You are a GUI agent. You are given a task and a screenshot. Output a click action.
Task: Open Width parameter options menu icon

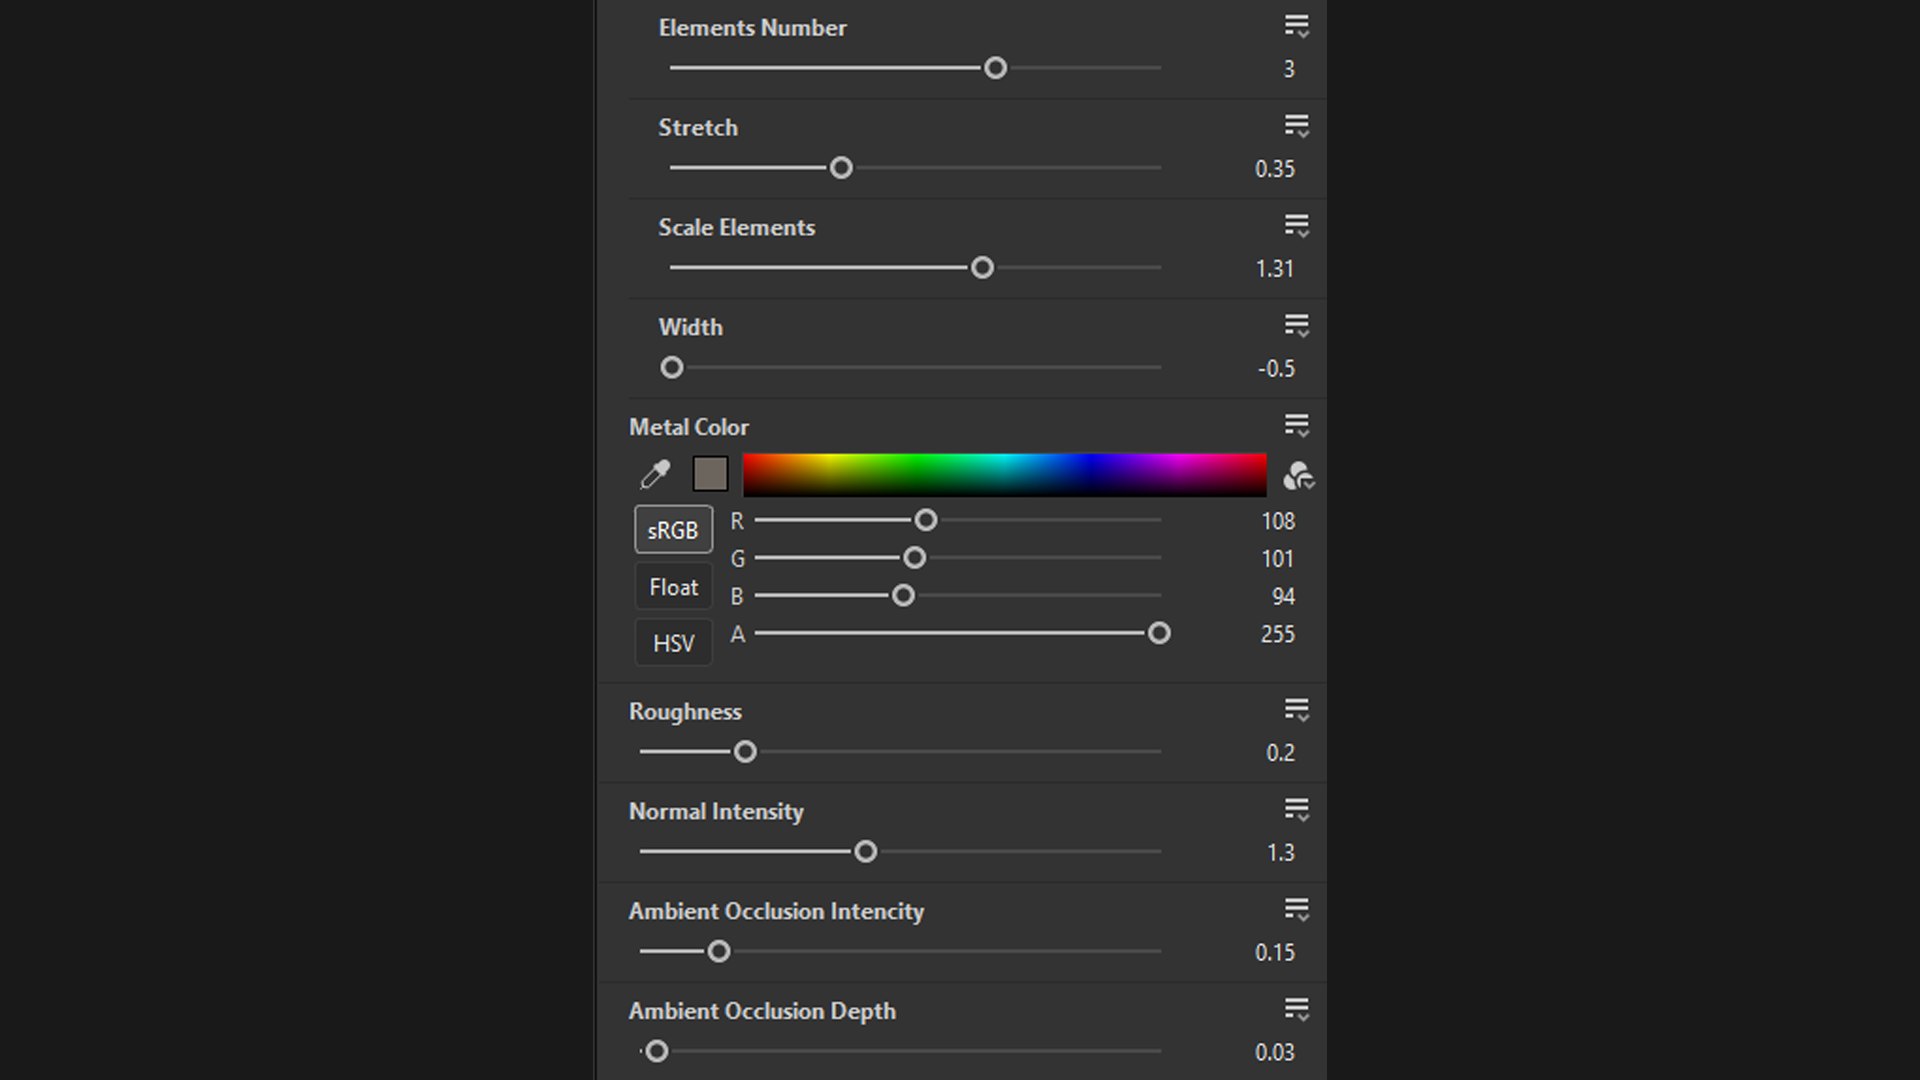point(1297,327)
